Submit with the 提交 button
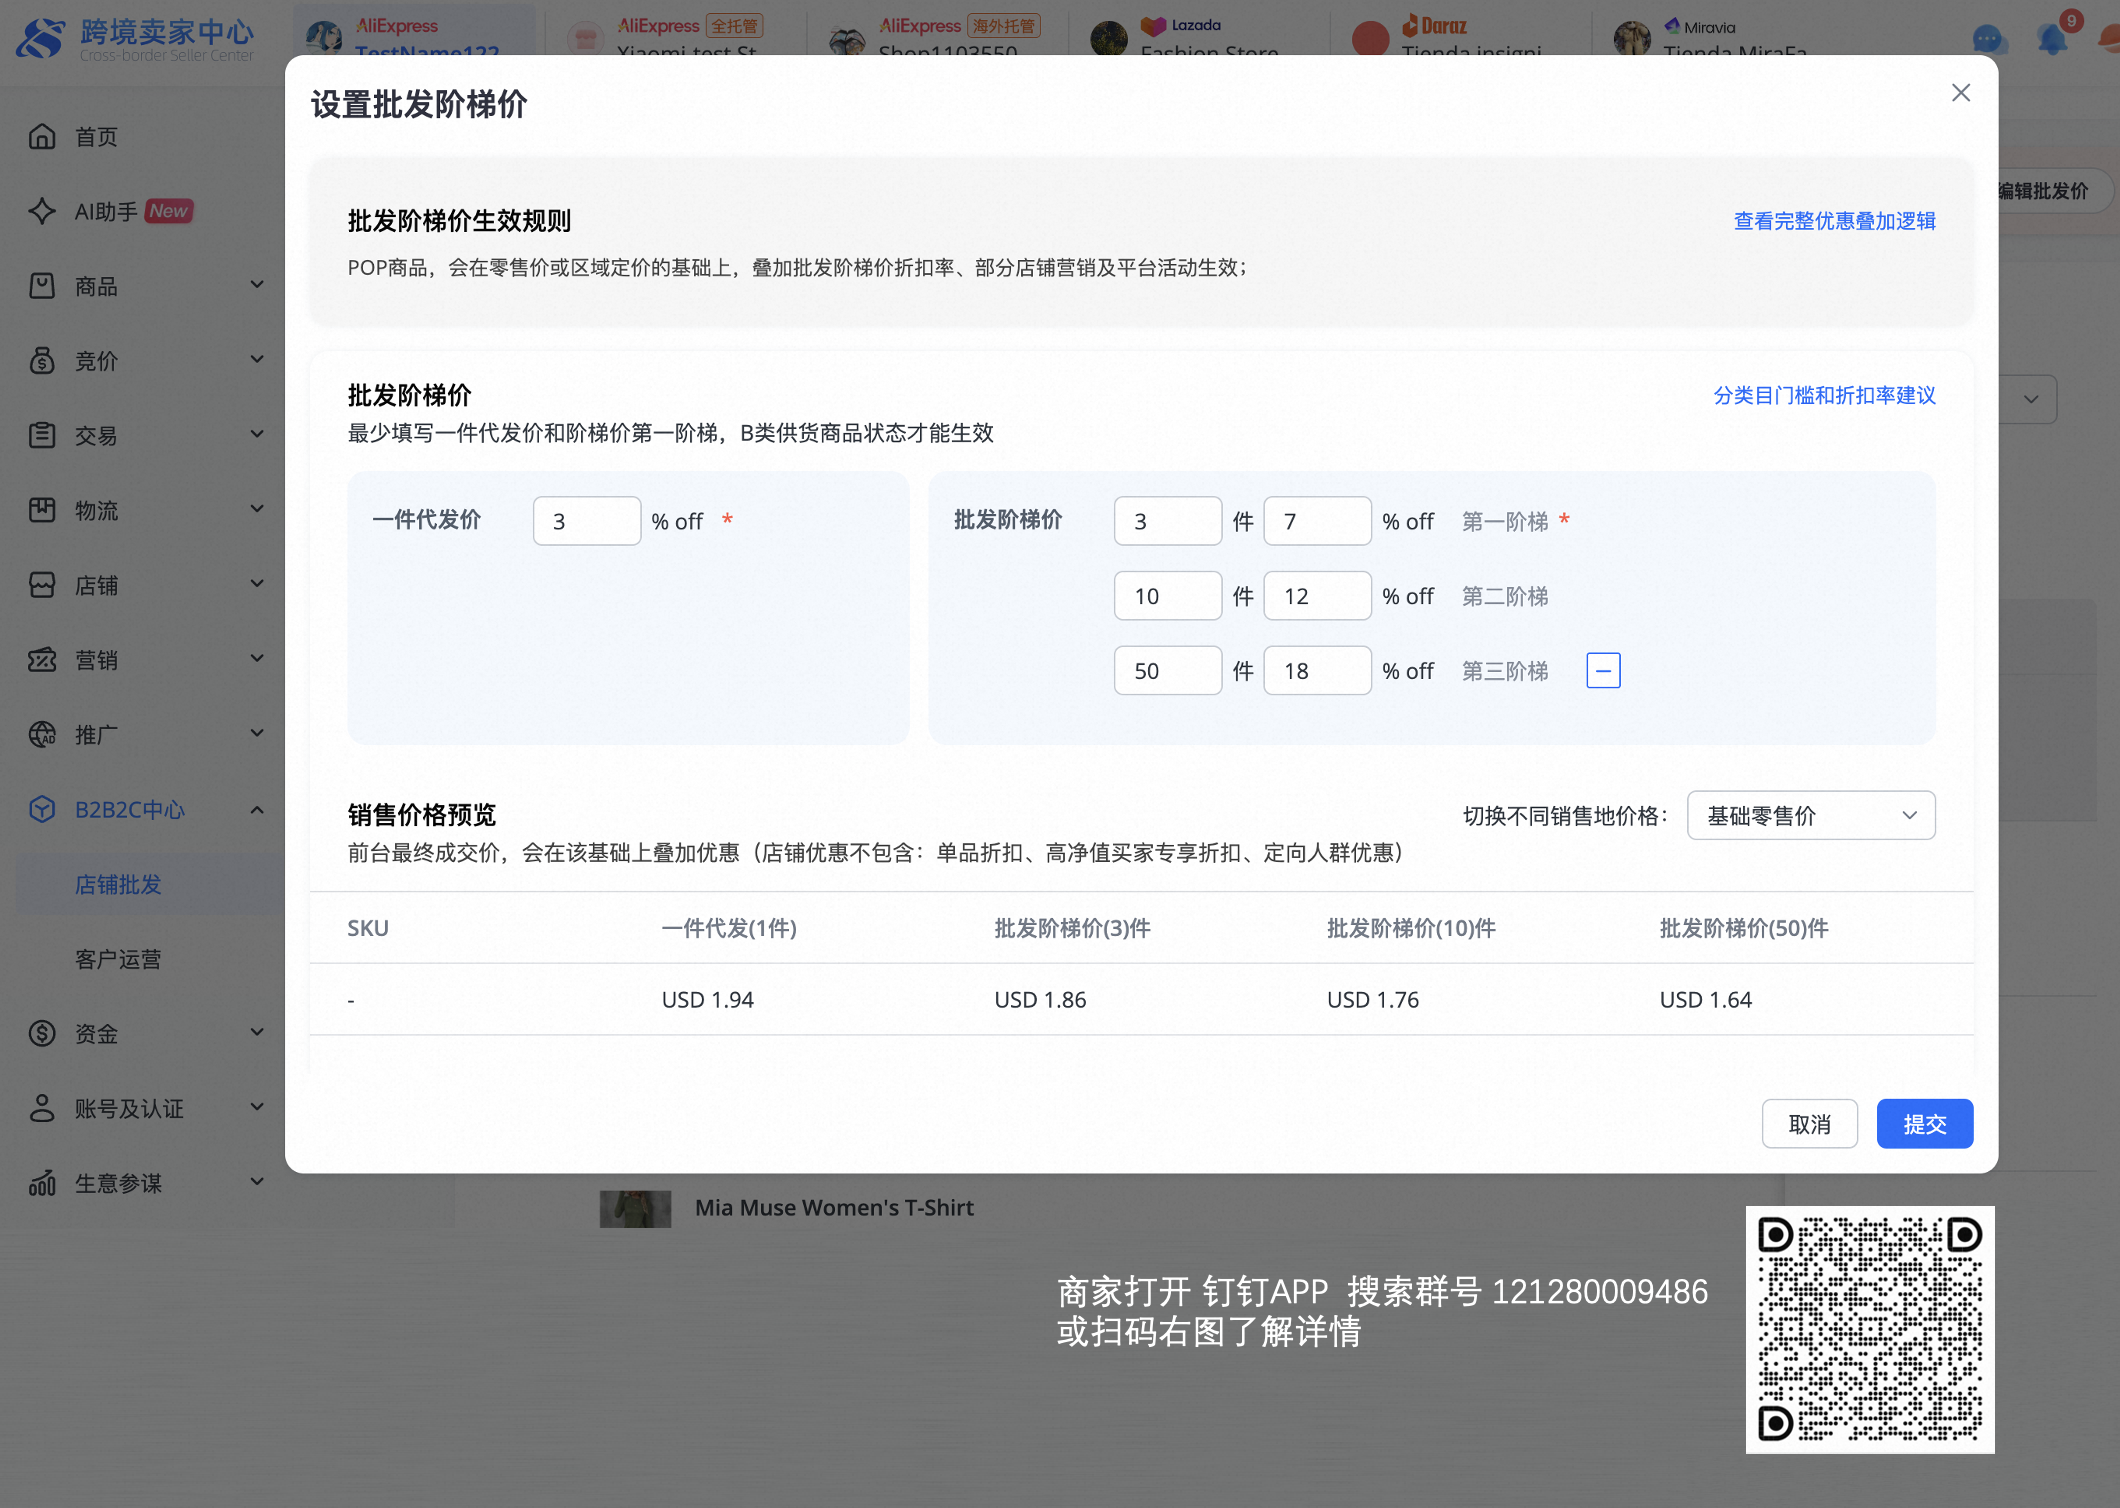2120x1508 pixels. pos(1924,1123)
